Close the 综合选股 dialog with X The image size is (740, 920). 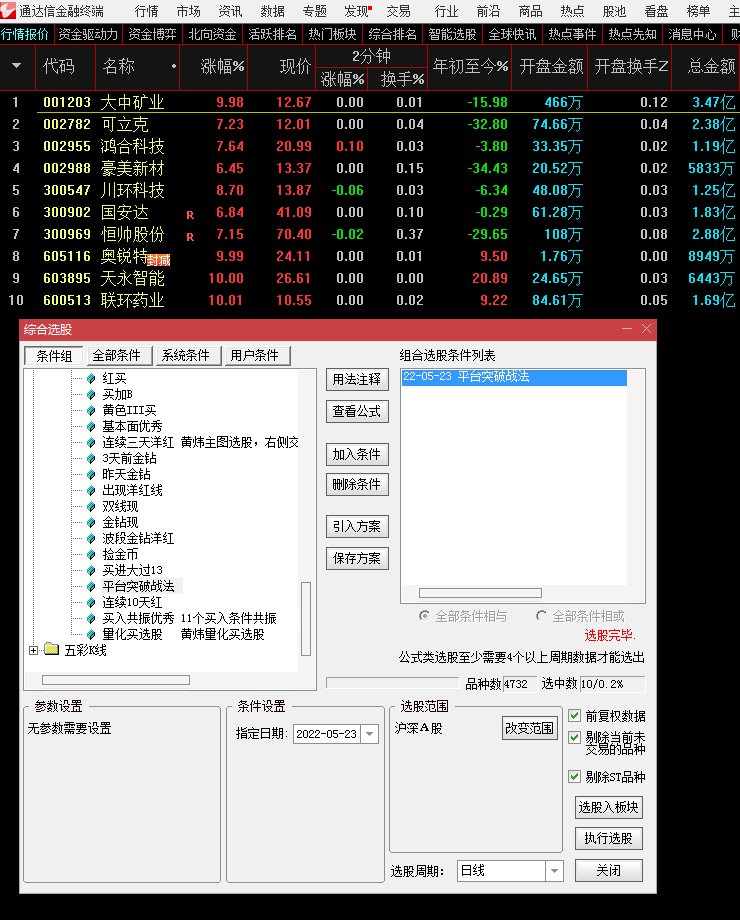[x=646, y=329]
